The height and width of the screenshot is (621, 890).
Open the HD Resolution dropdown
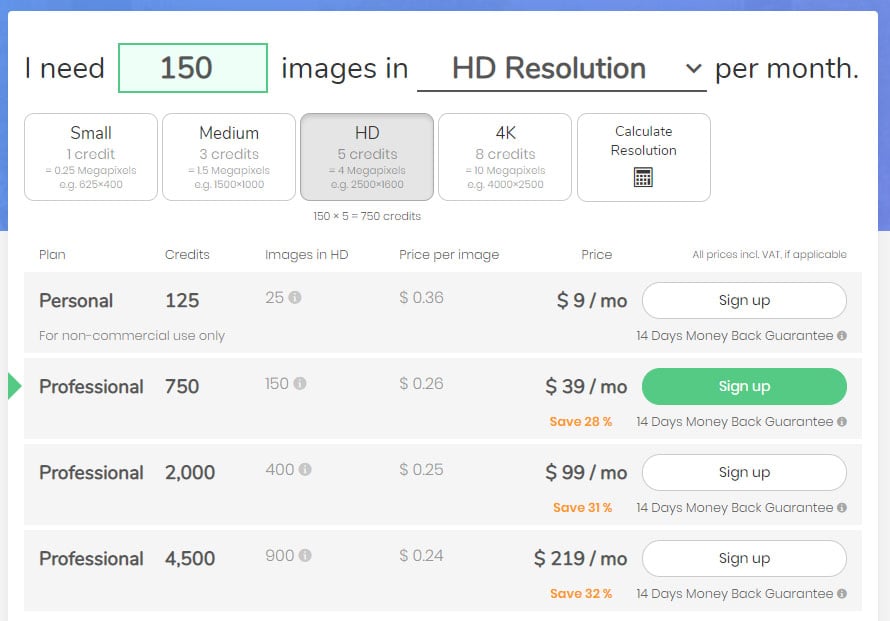coord(560,69)
